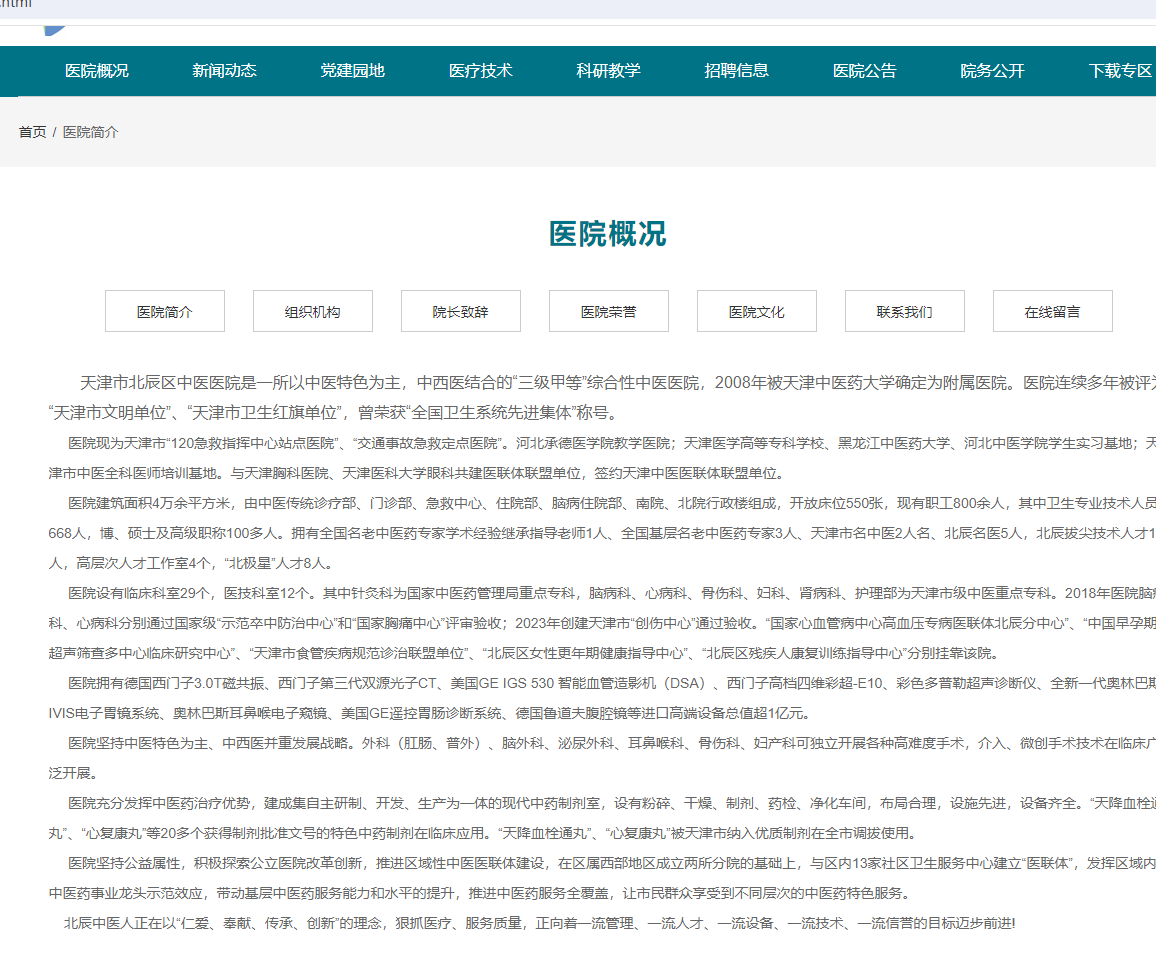The image size is (1156, 961).
Task: Switch to the 组织机构 tab
Action: coord(313,311)
